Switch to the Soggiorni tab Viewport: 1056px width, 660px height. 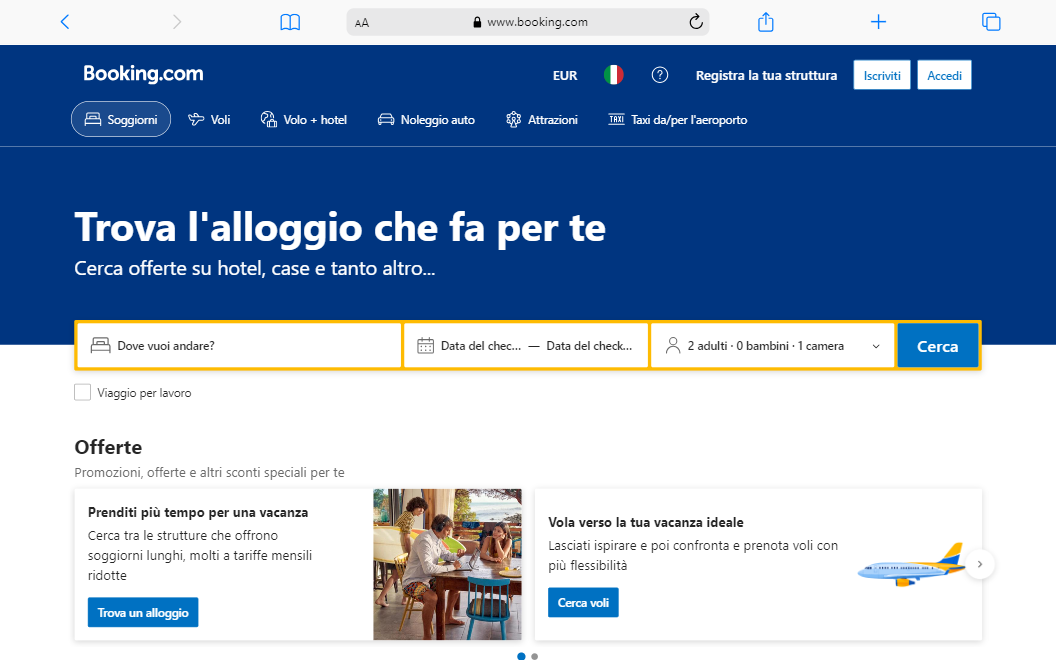coord(120,119)
